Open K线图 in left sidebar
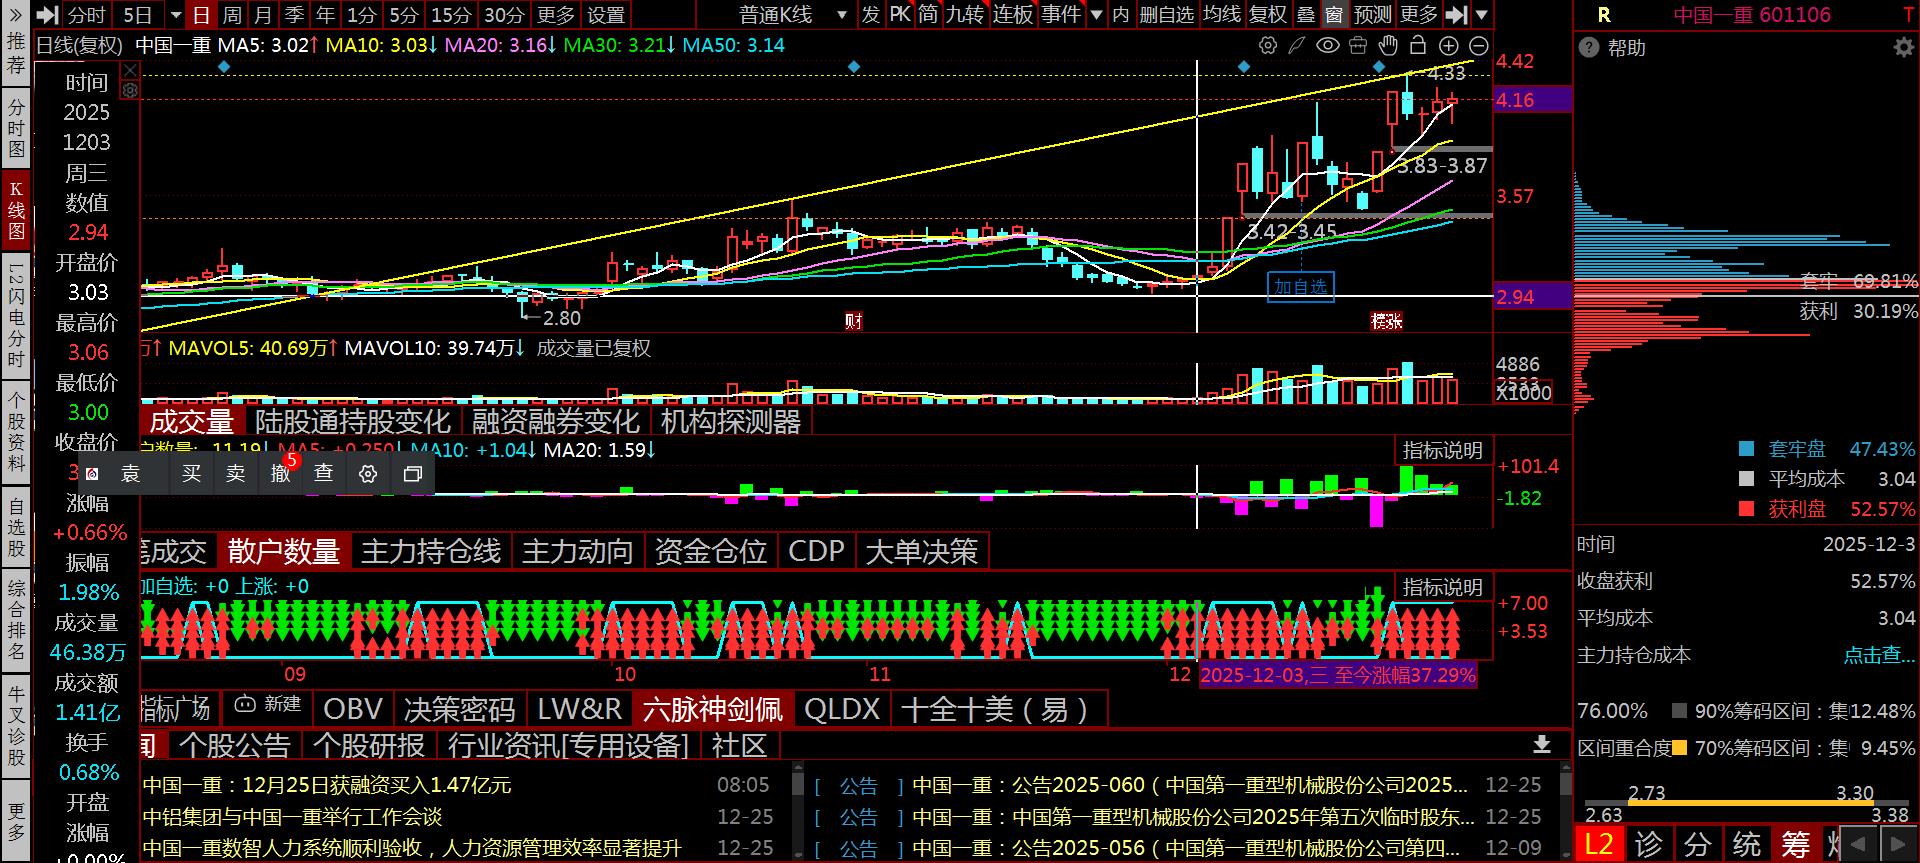Viewport: 1920px width, 863px height. tap(16, 210)
